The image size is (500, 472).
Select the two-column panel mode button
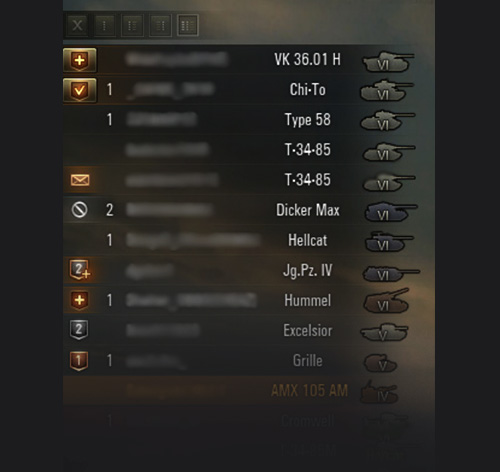pyautogui.click(x=132, y=25)
